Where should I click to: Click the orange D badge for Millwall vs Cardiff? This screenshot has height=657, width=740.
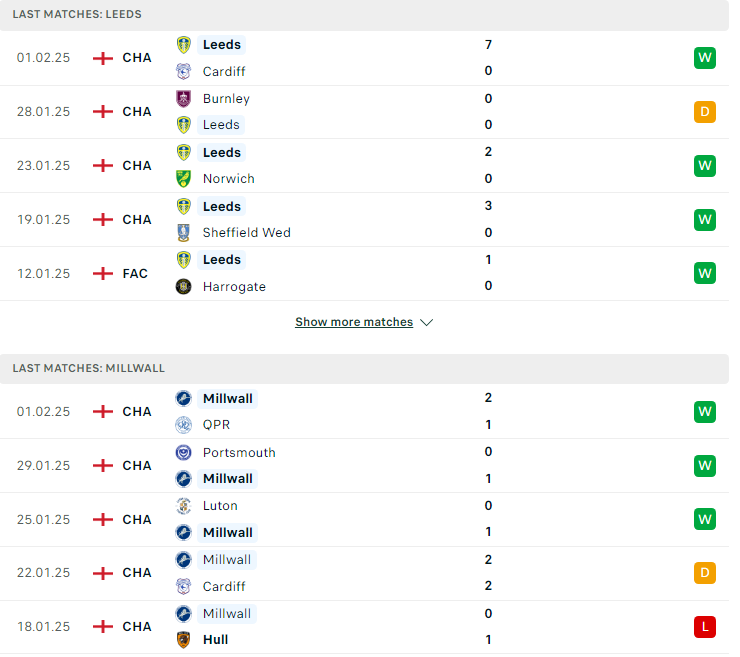pyautogui.click(x=705, y=573)
